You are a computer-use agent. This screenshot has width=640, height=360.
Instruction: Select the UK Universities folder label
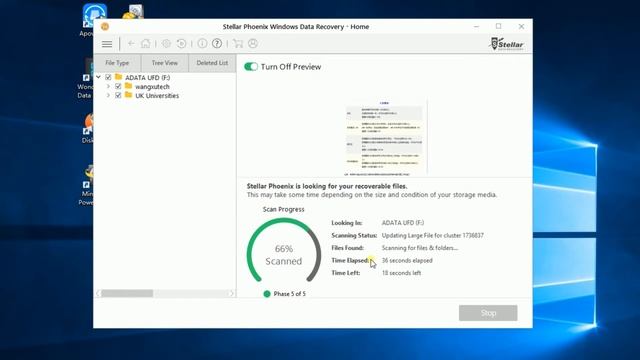point(157,96)
